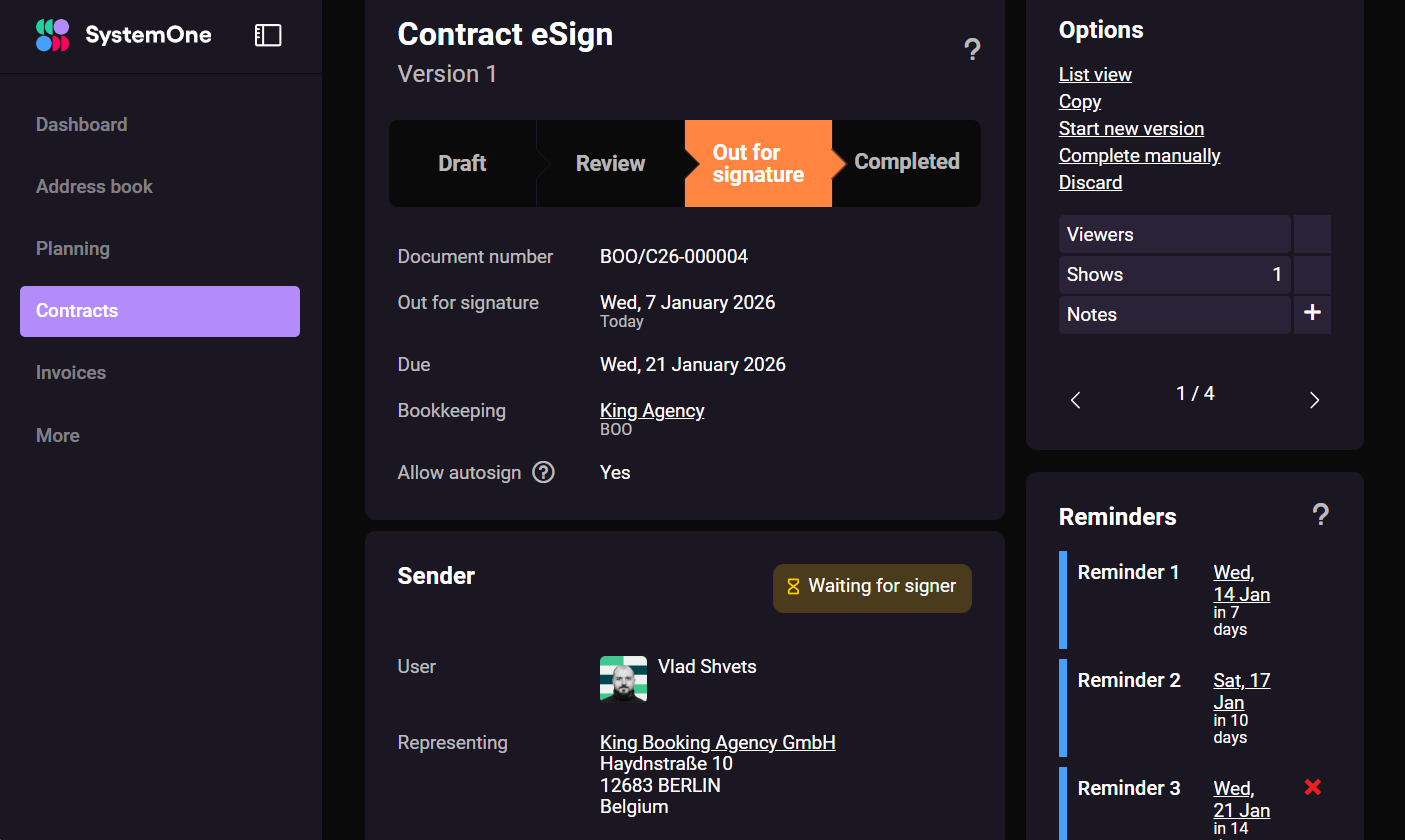Open help for the Reminders panel
Viewport: 1405px width, 840px height.
(1321, 514)
